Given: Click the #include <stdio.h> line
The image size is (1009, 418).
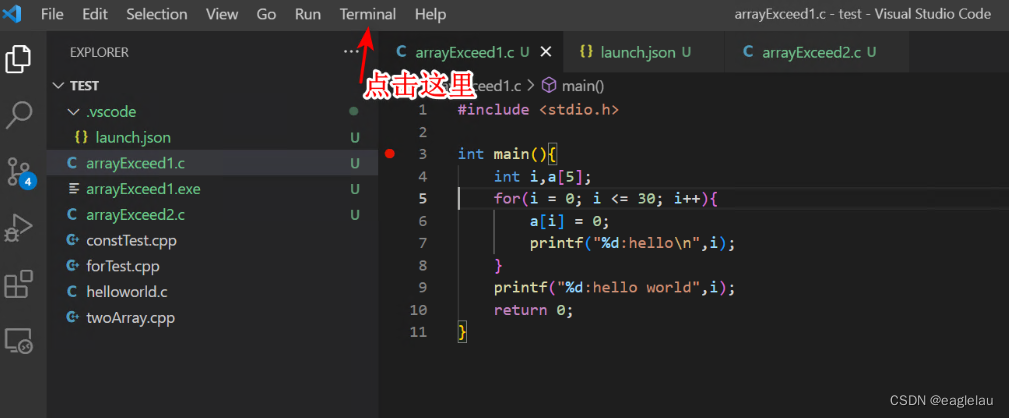Looking at the screenshot, I should tap(538, 110).
